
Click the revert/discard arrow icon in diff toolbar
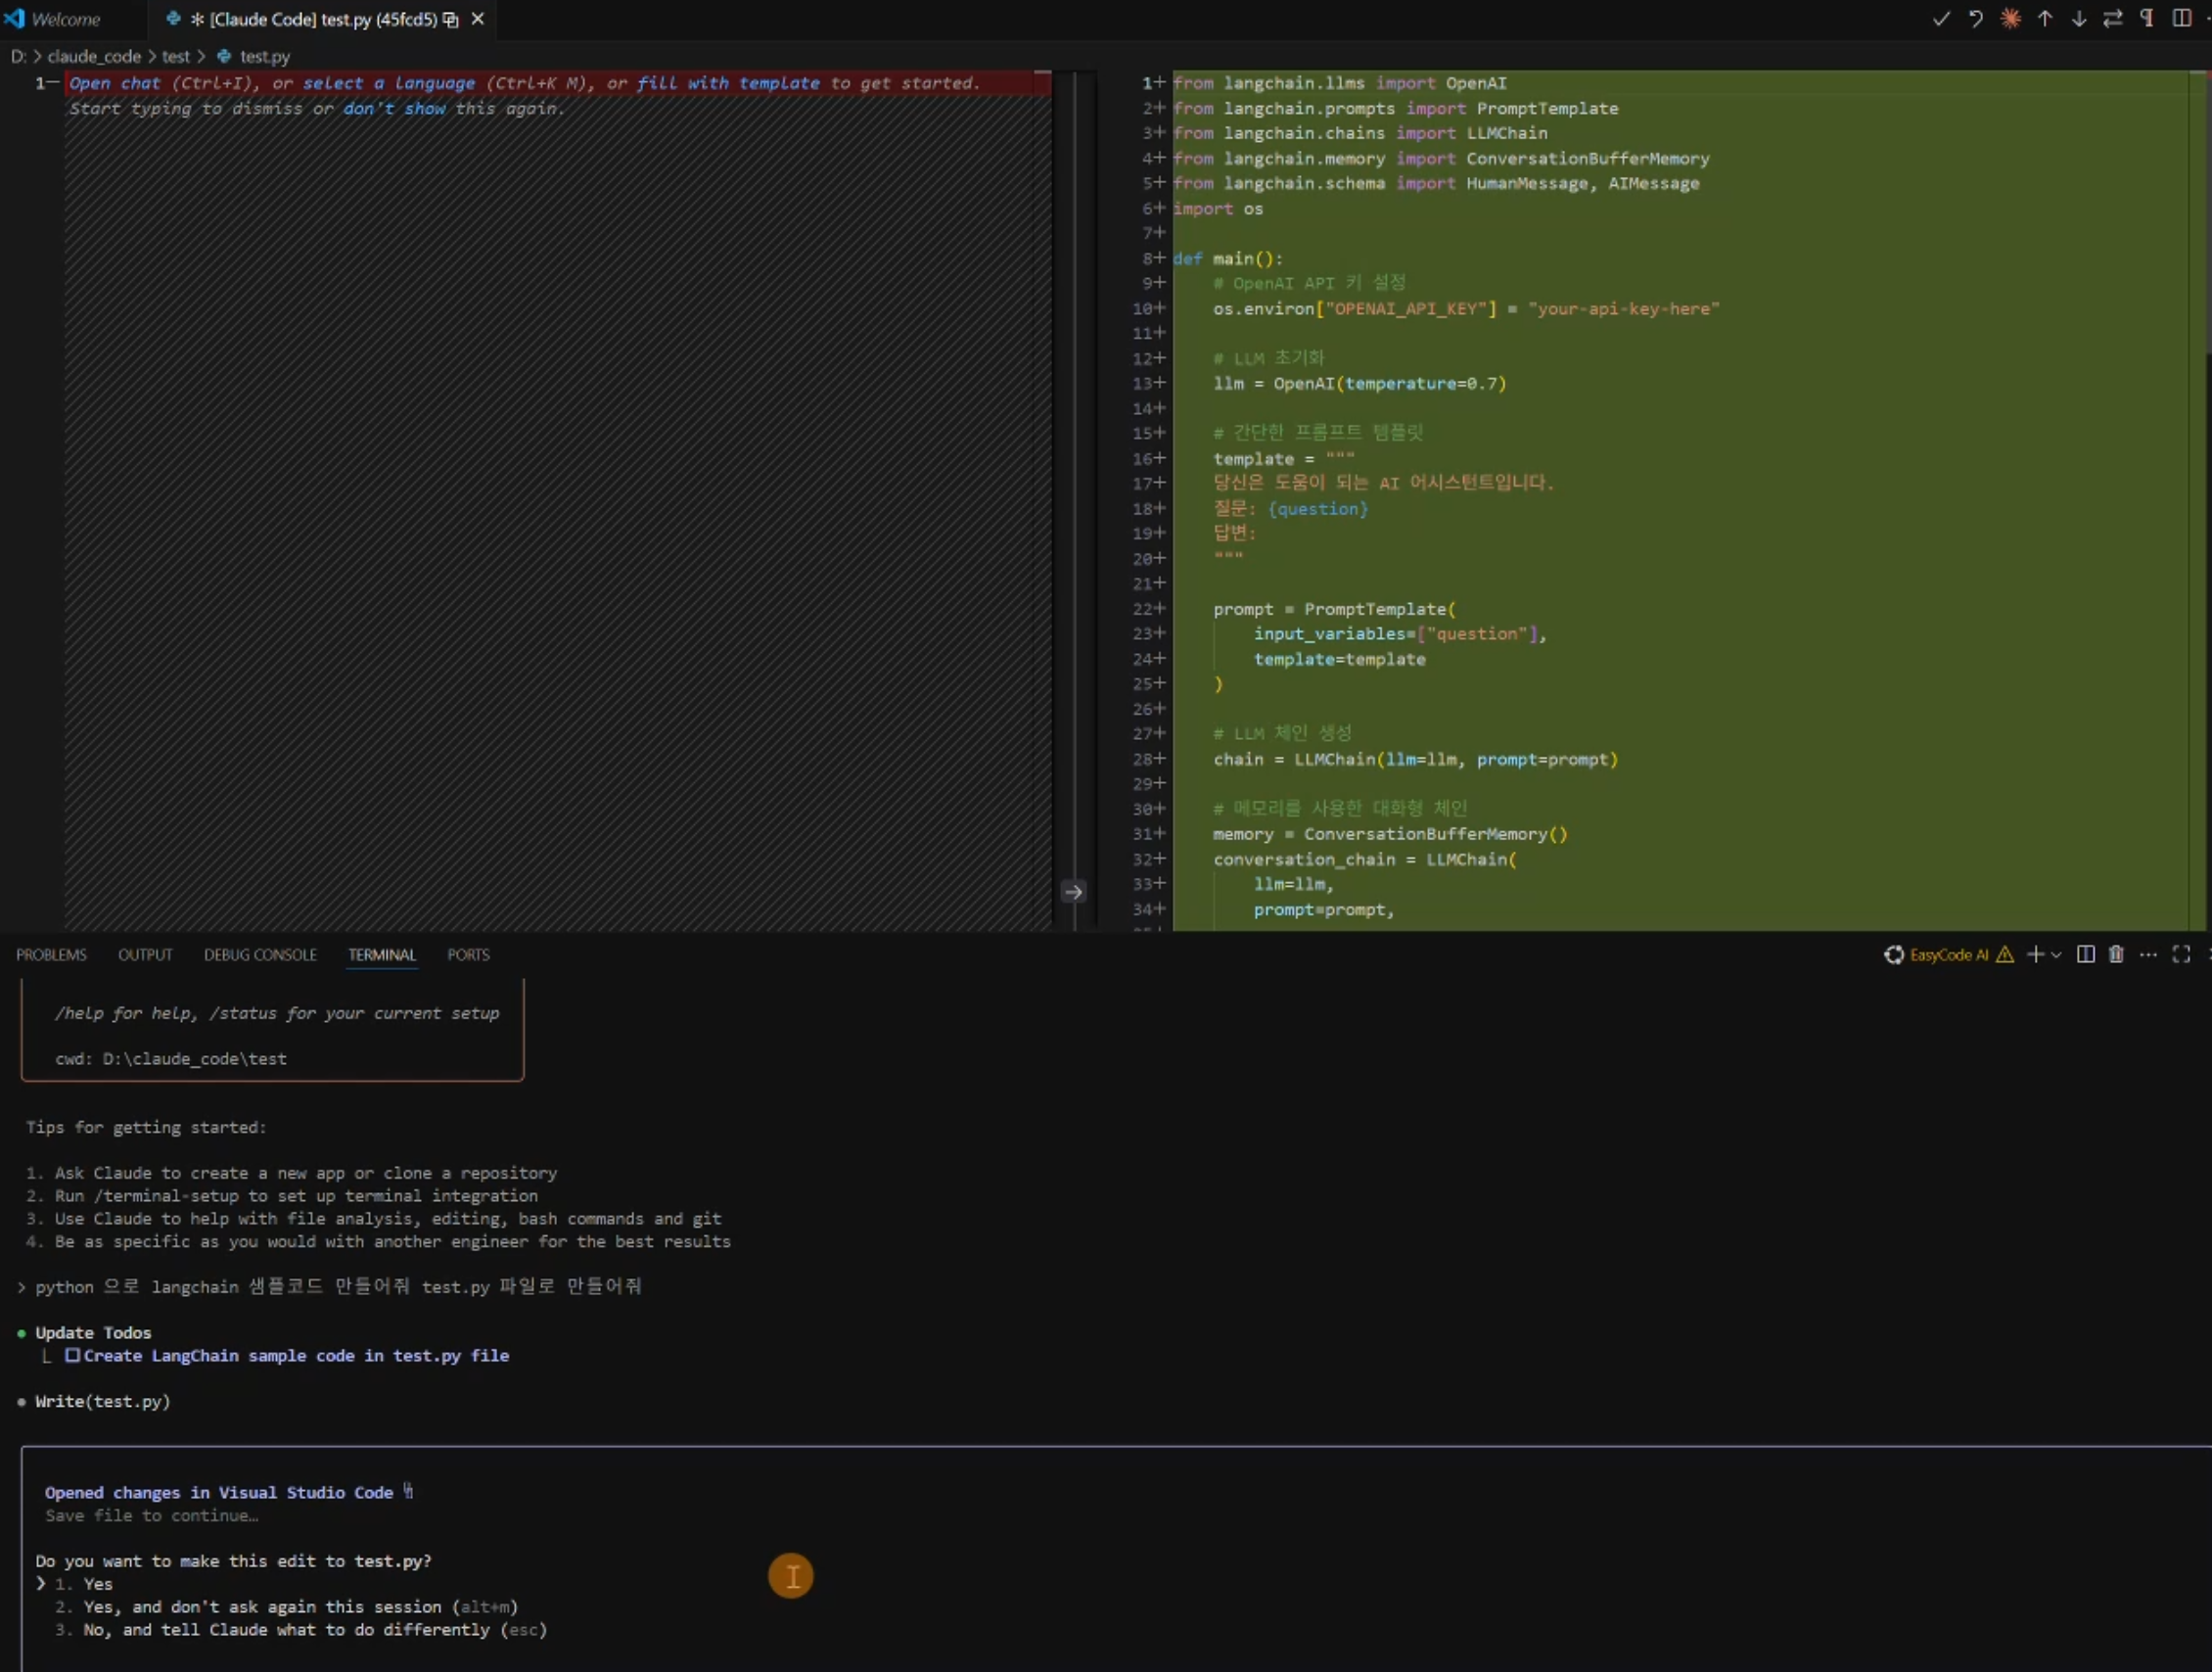click(1976, 19)
